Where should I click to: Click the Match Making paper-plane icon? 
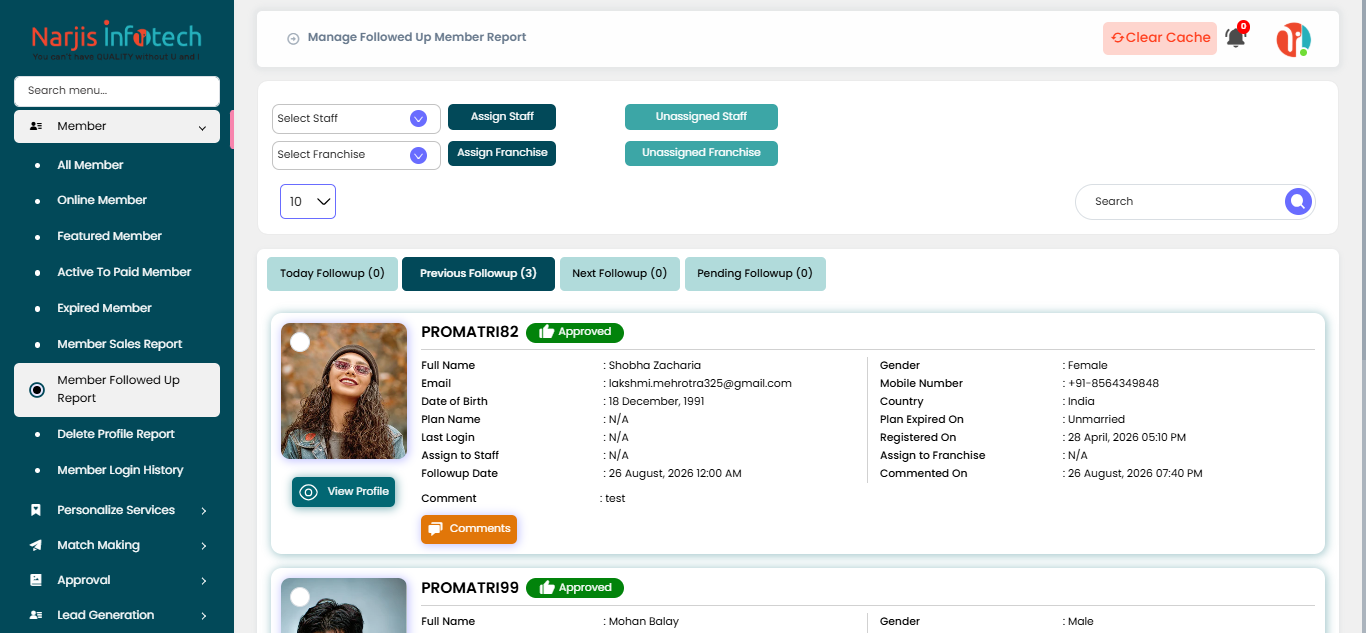tap(36, 545)
